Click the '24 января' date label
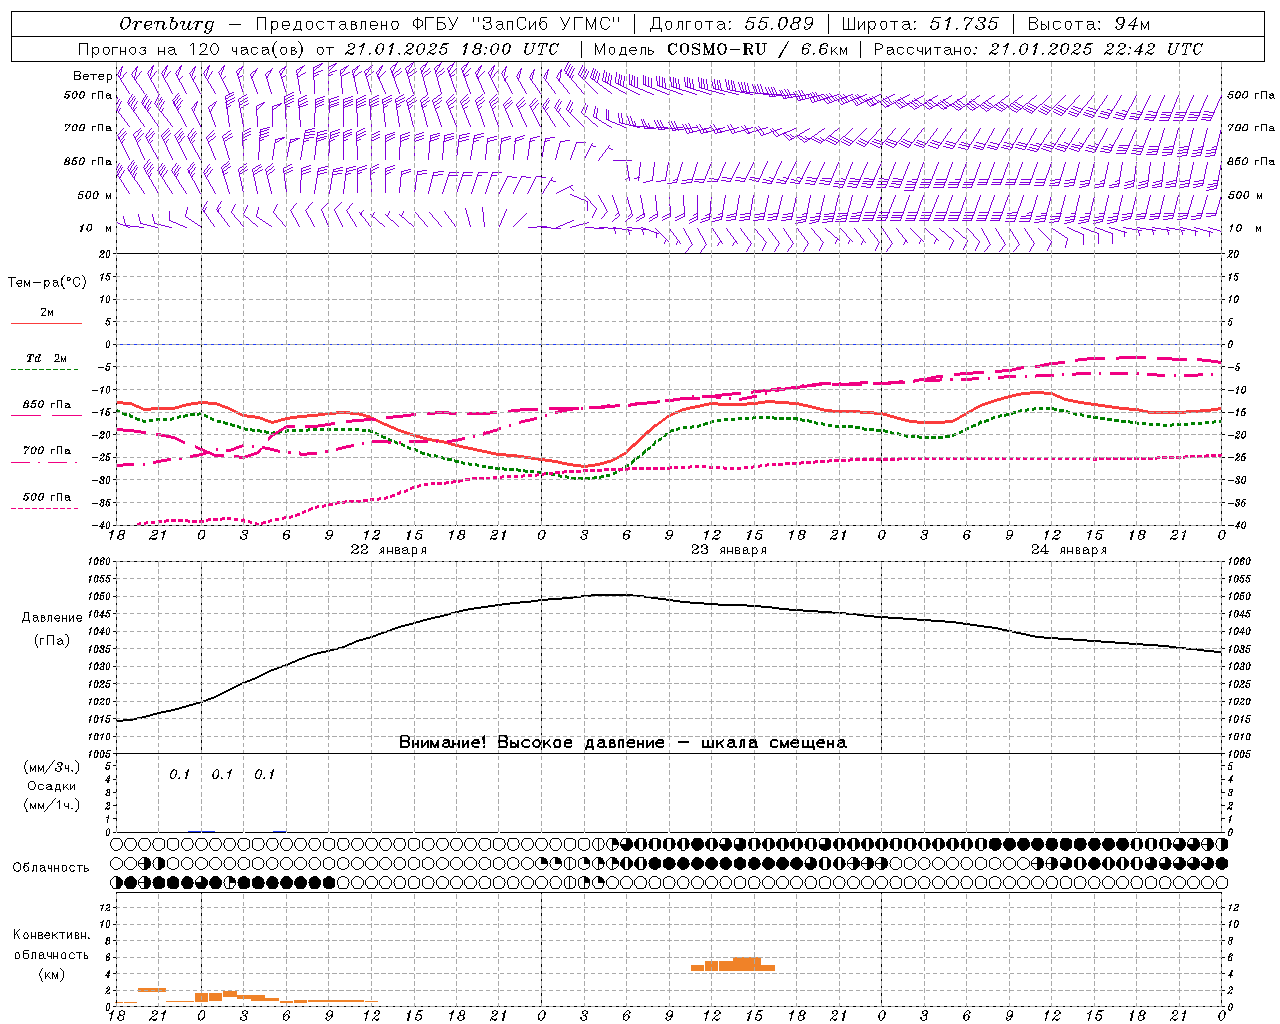Viewport: 1280px width, 1024px height. [1069, 550]
